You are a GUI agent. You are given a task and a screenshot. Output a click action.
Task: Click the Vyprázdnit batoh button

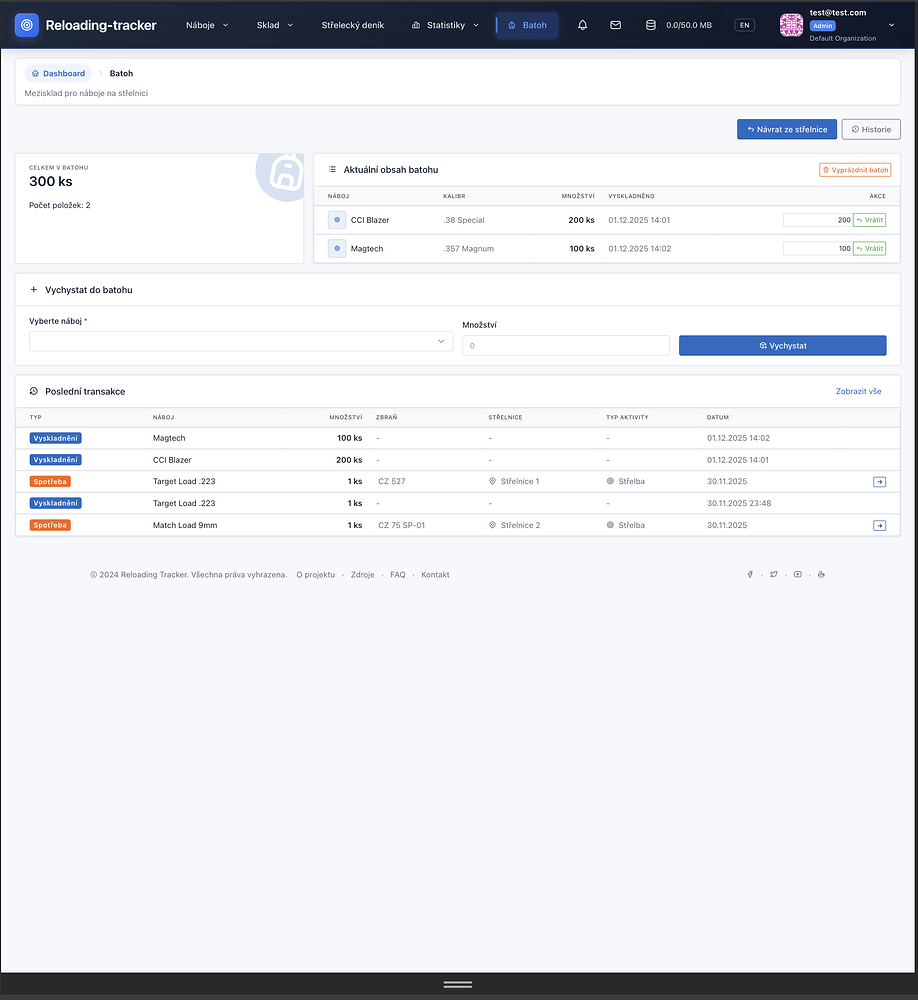pyautogui.click(x=854, y=170)
